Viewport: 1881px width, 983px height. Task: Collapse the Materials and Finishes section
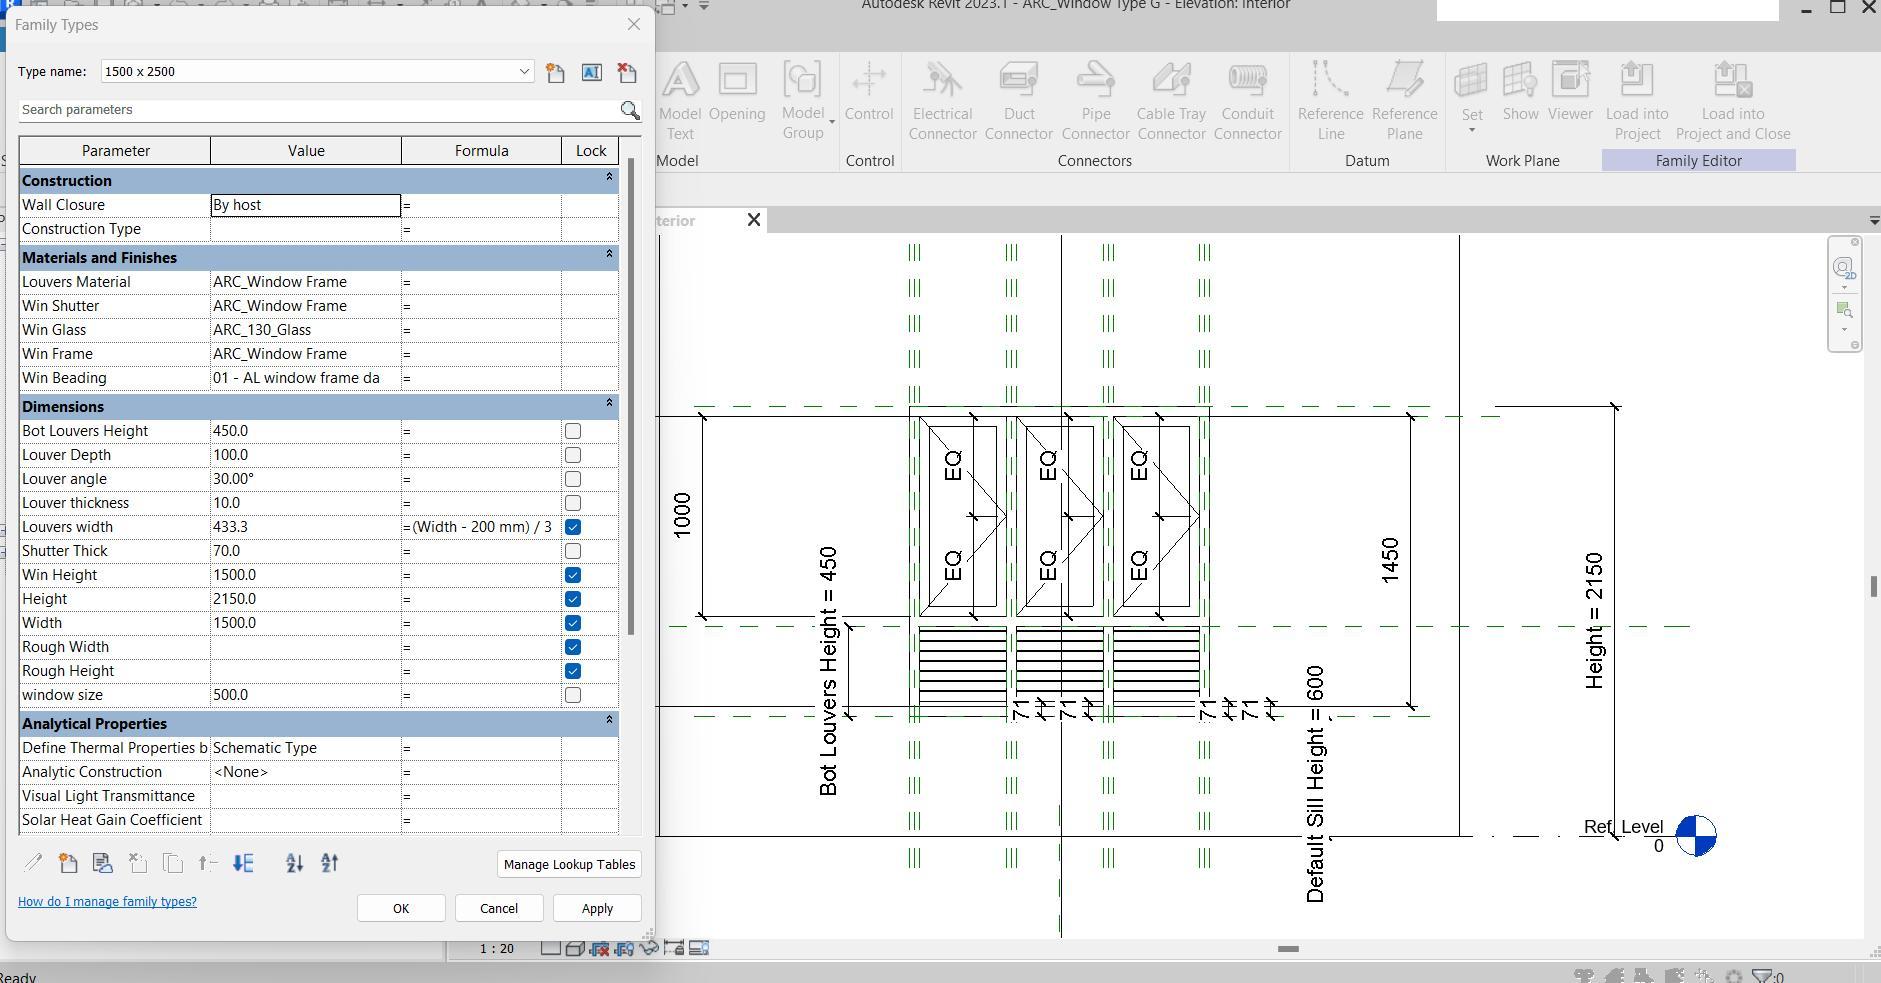[x=609, y=255]
